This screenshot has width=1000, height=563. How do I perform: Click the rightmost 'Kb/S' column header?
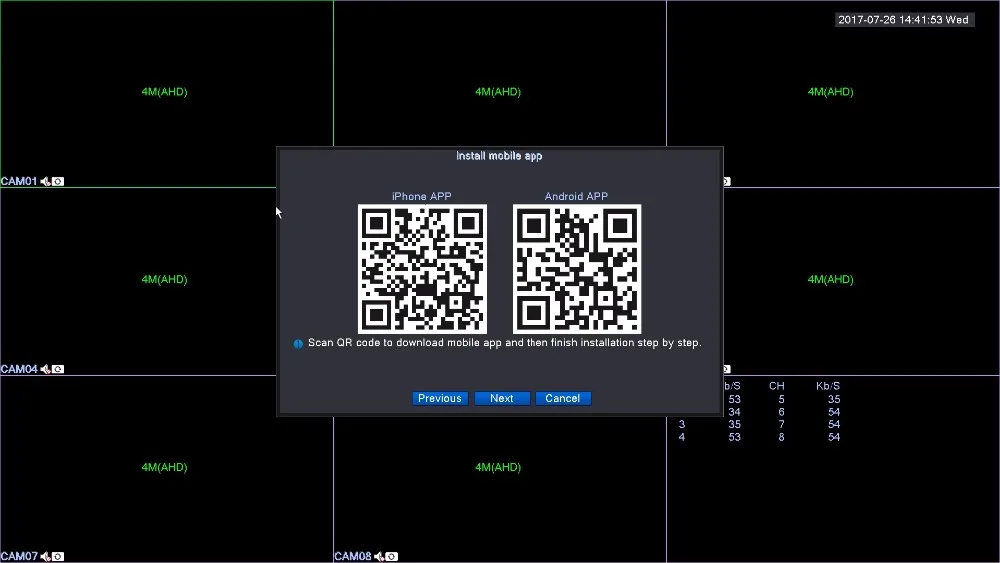828,386
